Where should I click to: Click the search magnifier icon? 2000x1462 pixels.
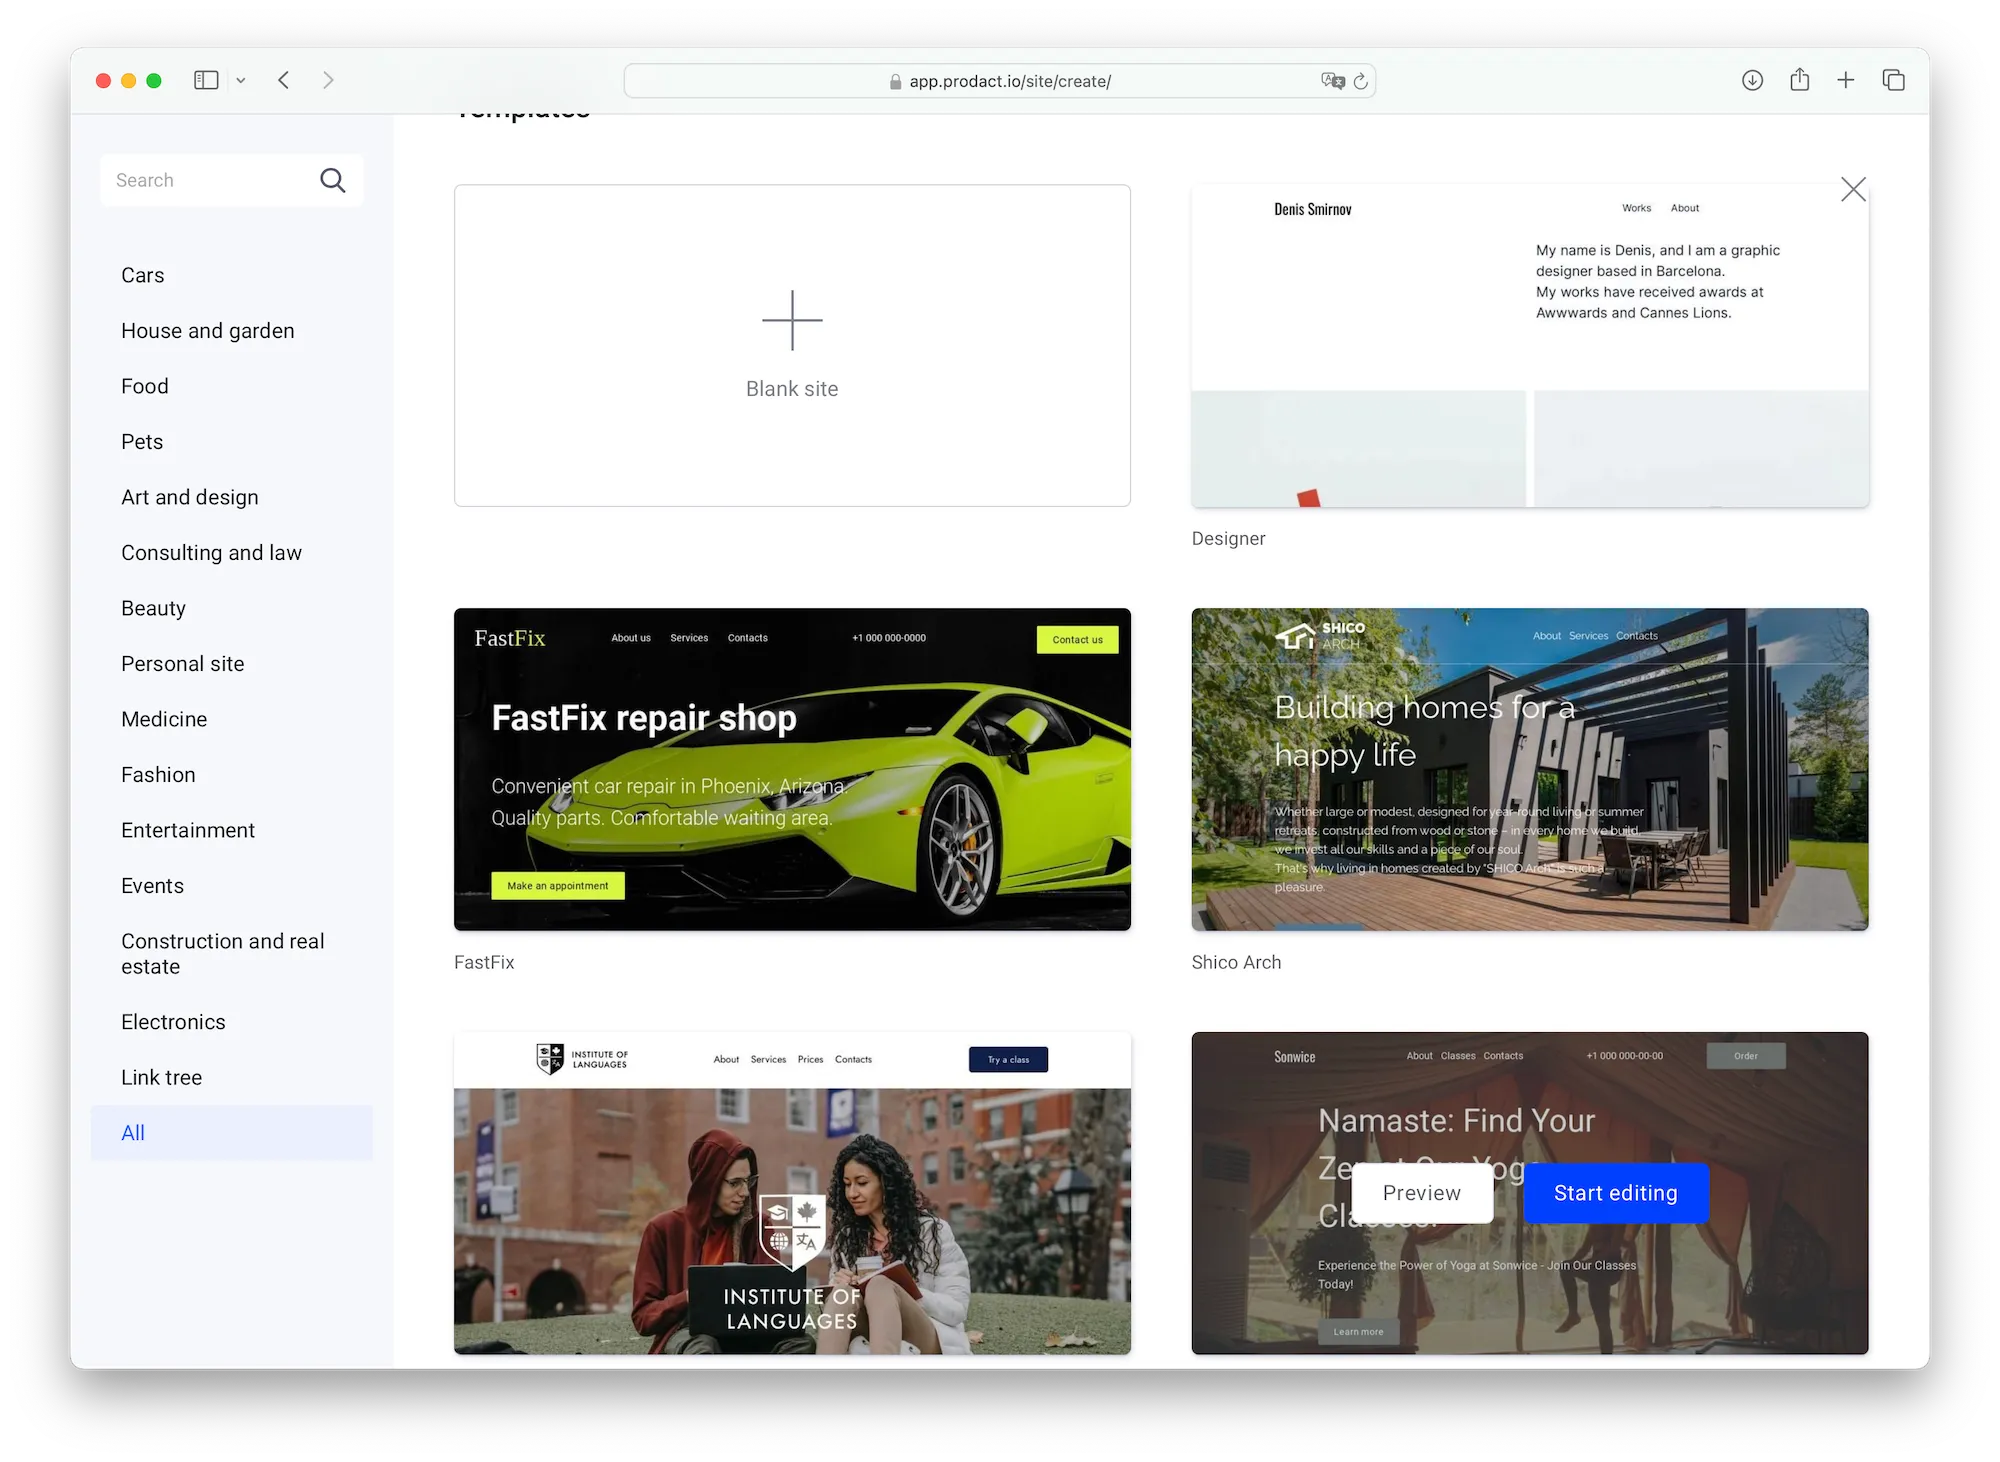point(333,180)
